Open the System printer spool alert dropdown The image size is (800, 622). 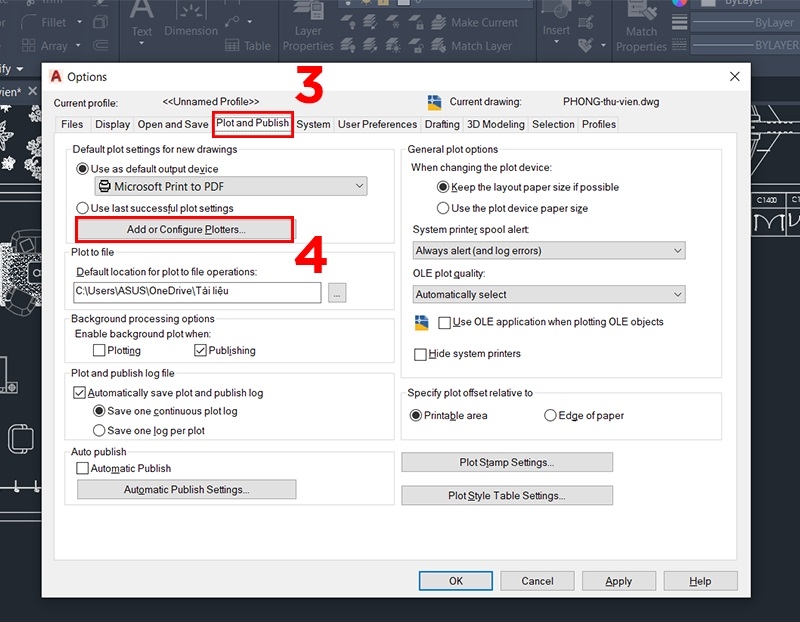click(x=679, y=250)
